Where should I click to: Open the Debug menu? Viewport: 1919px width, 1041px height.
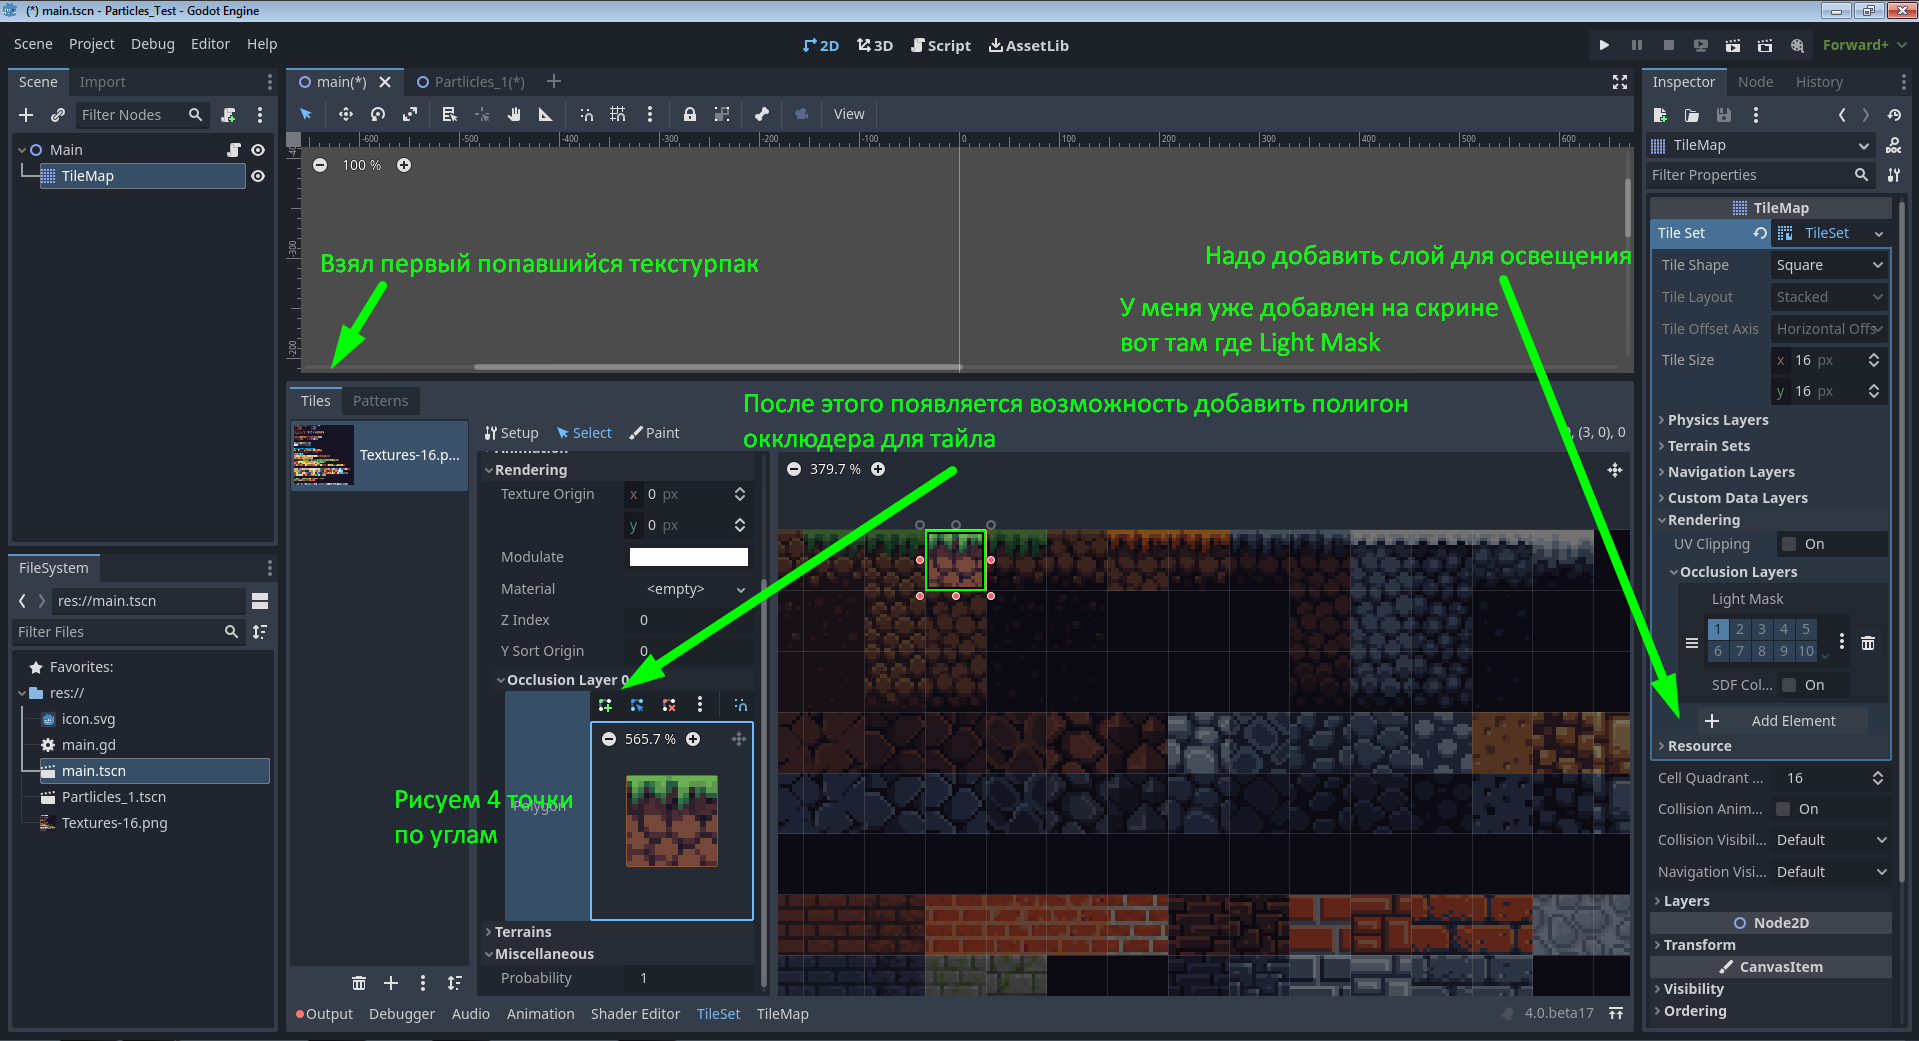(x=152, y=44)
